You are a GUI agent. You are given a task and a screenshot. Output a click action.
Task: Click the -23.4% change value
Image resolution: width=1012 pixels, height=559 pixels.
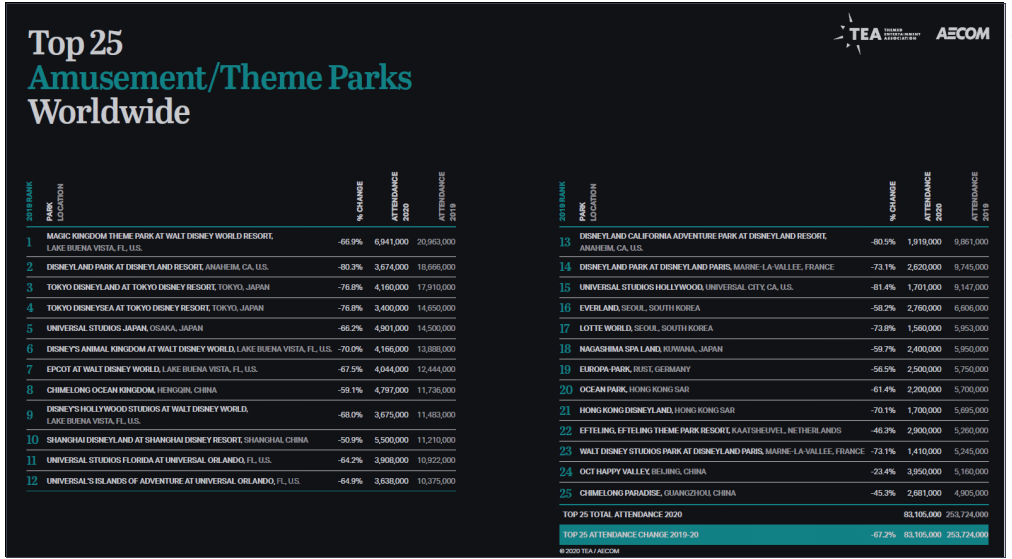883,471
